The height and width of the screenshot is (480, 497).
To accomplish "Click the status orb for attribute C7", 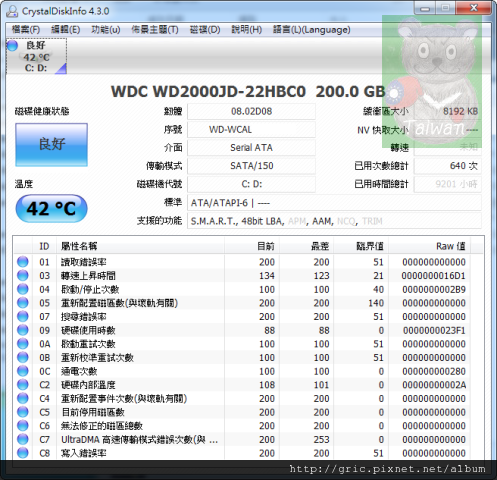I will (23, 439).
